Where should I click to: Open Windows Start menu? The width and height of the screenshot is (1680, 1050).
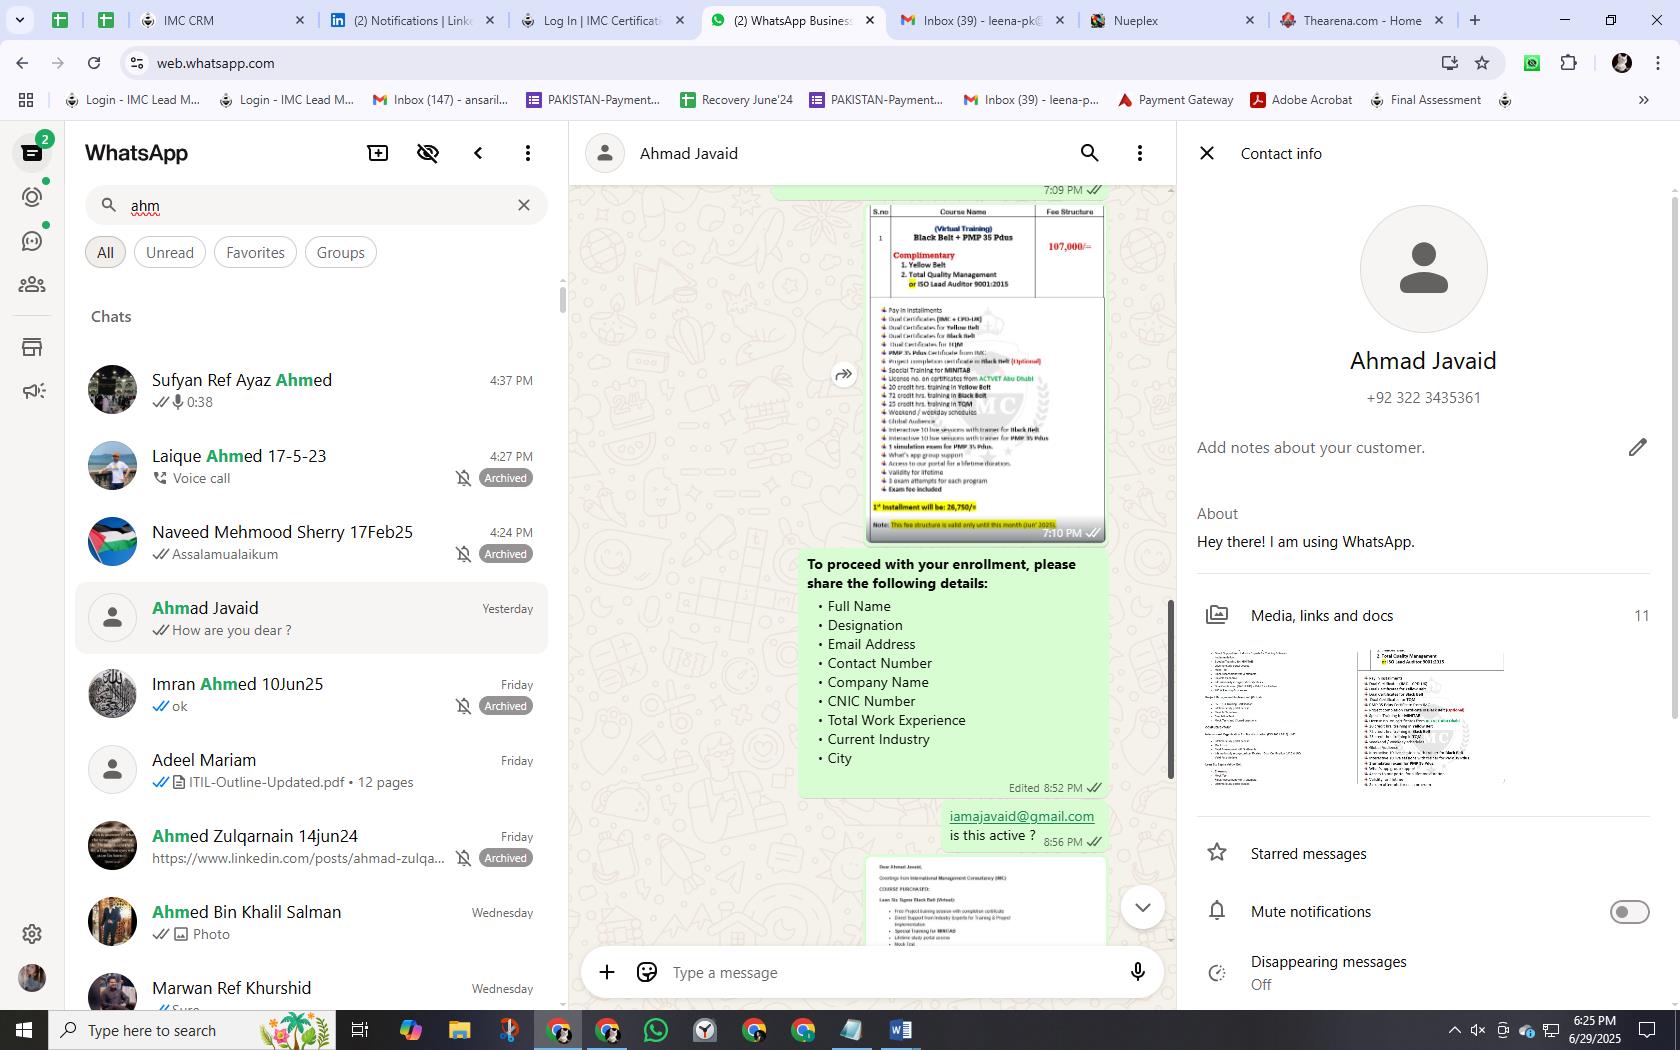(24, 1030)
